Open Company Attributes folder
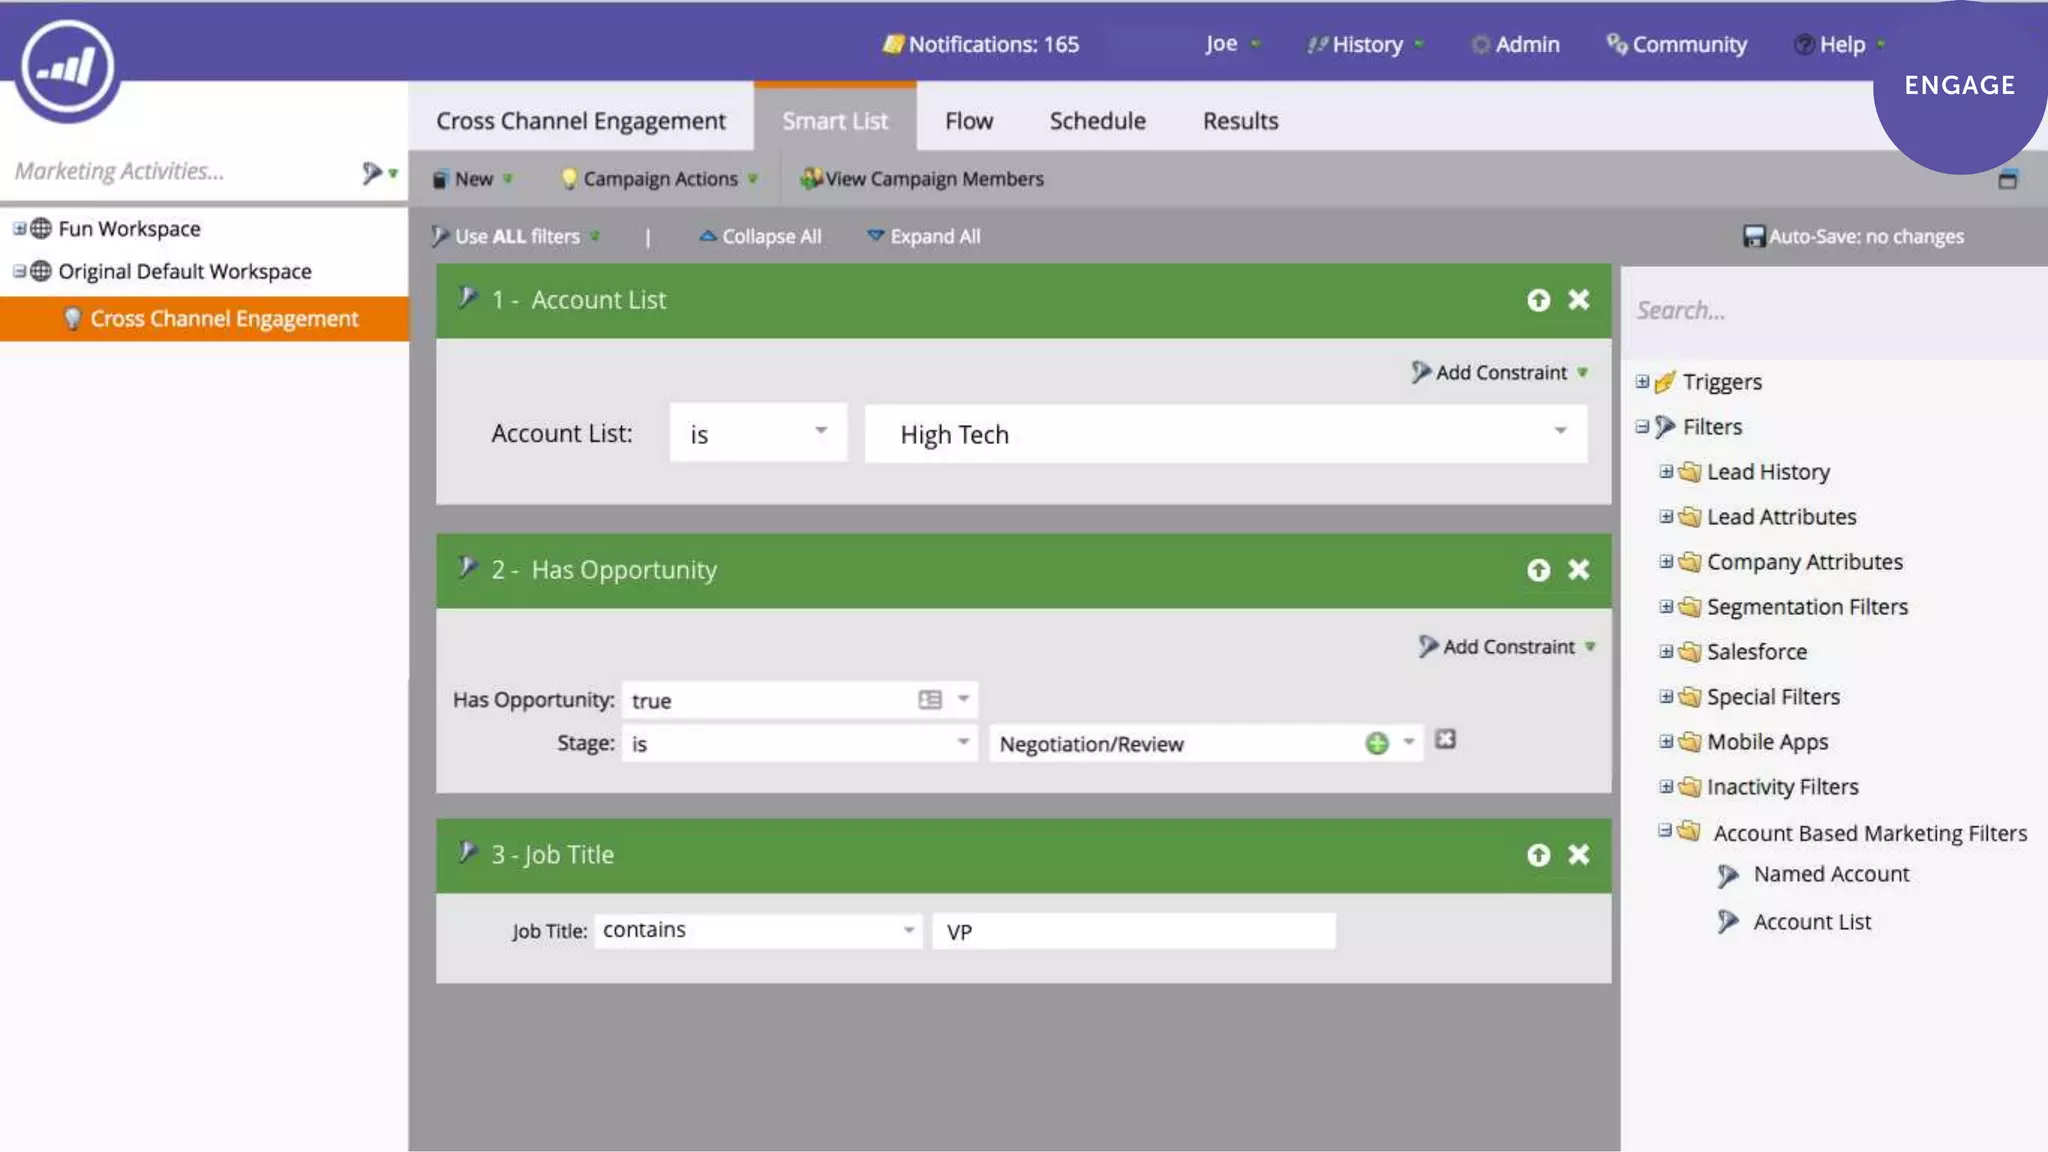2048x1152 pixels. point(1804,562)
